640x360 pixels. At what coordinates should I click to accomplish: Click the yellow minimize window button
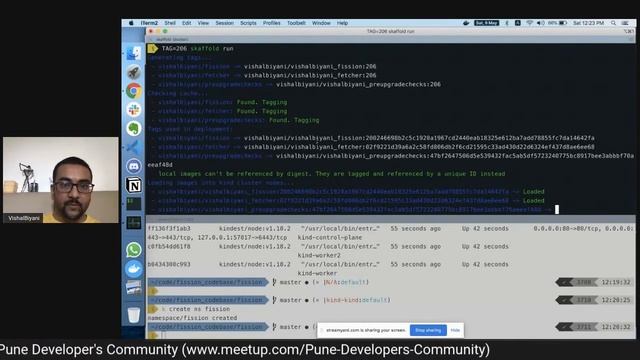click(158, 31)
